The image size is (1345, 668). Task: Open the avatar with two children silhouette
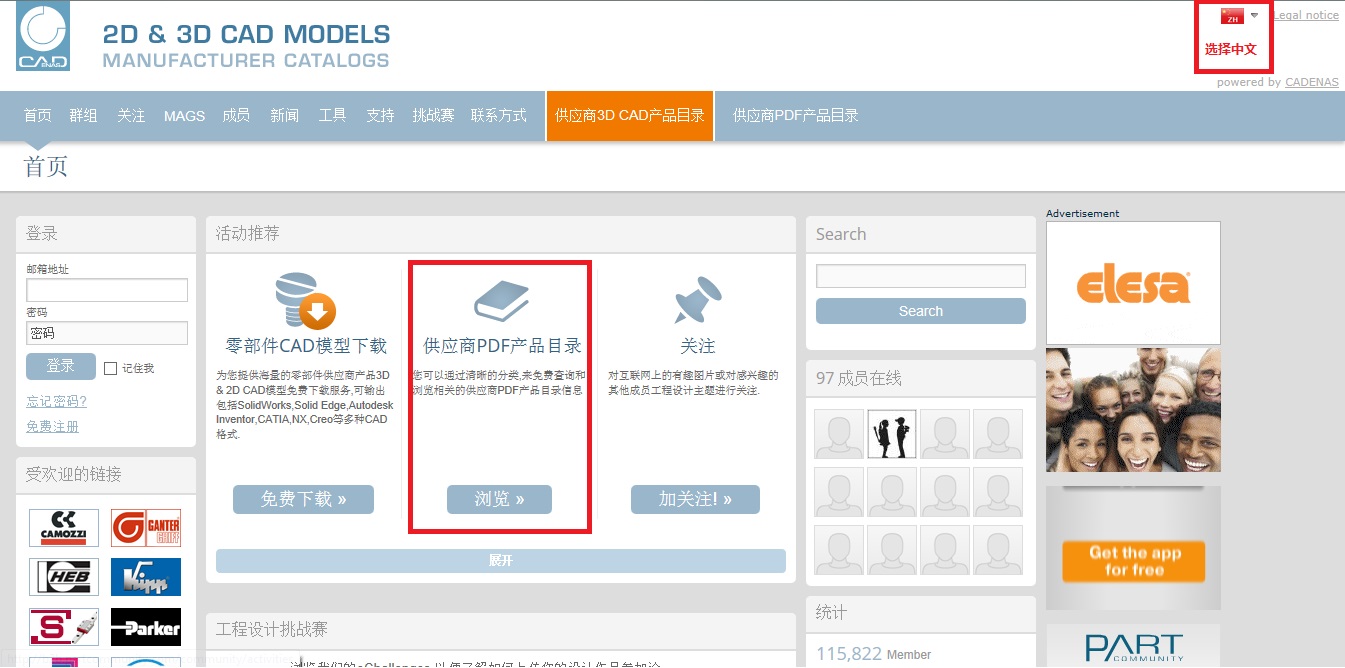(892, 434)
